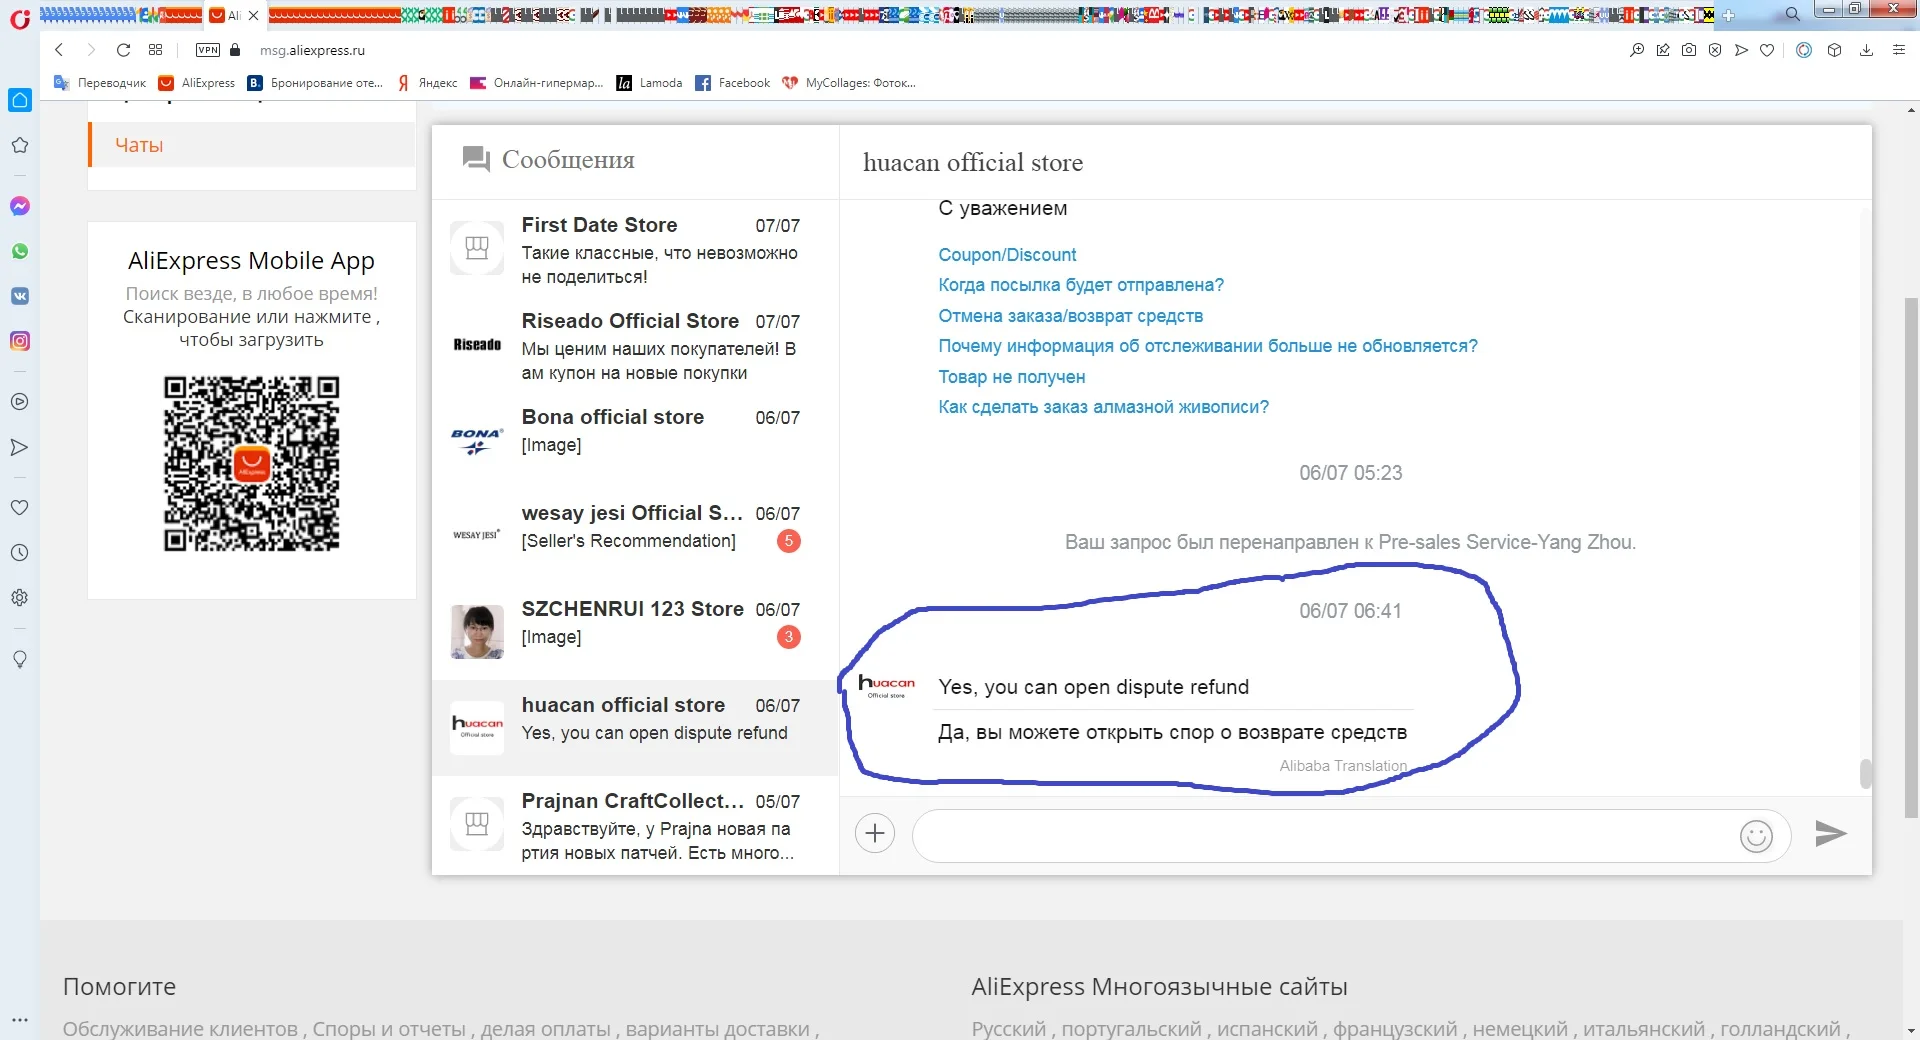The height and width of the screenshot is (1040, 1920).
Task: Open My Flow in sidebar
Action: (x=20, y=447)
